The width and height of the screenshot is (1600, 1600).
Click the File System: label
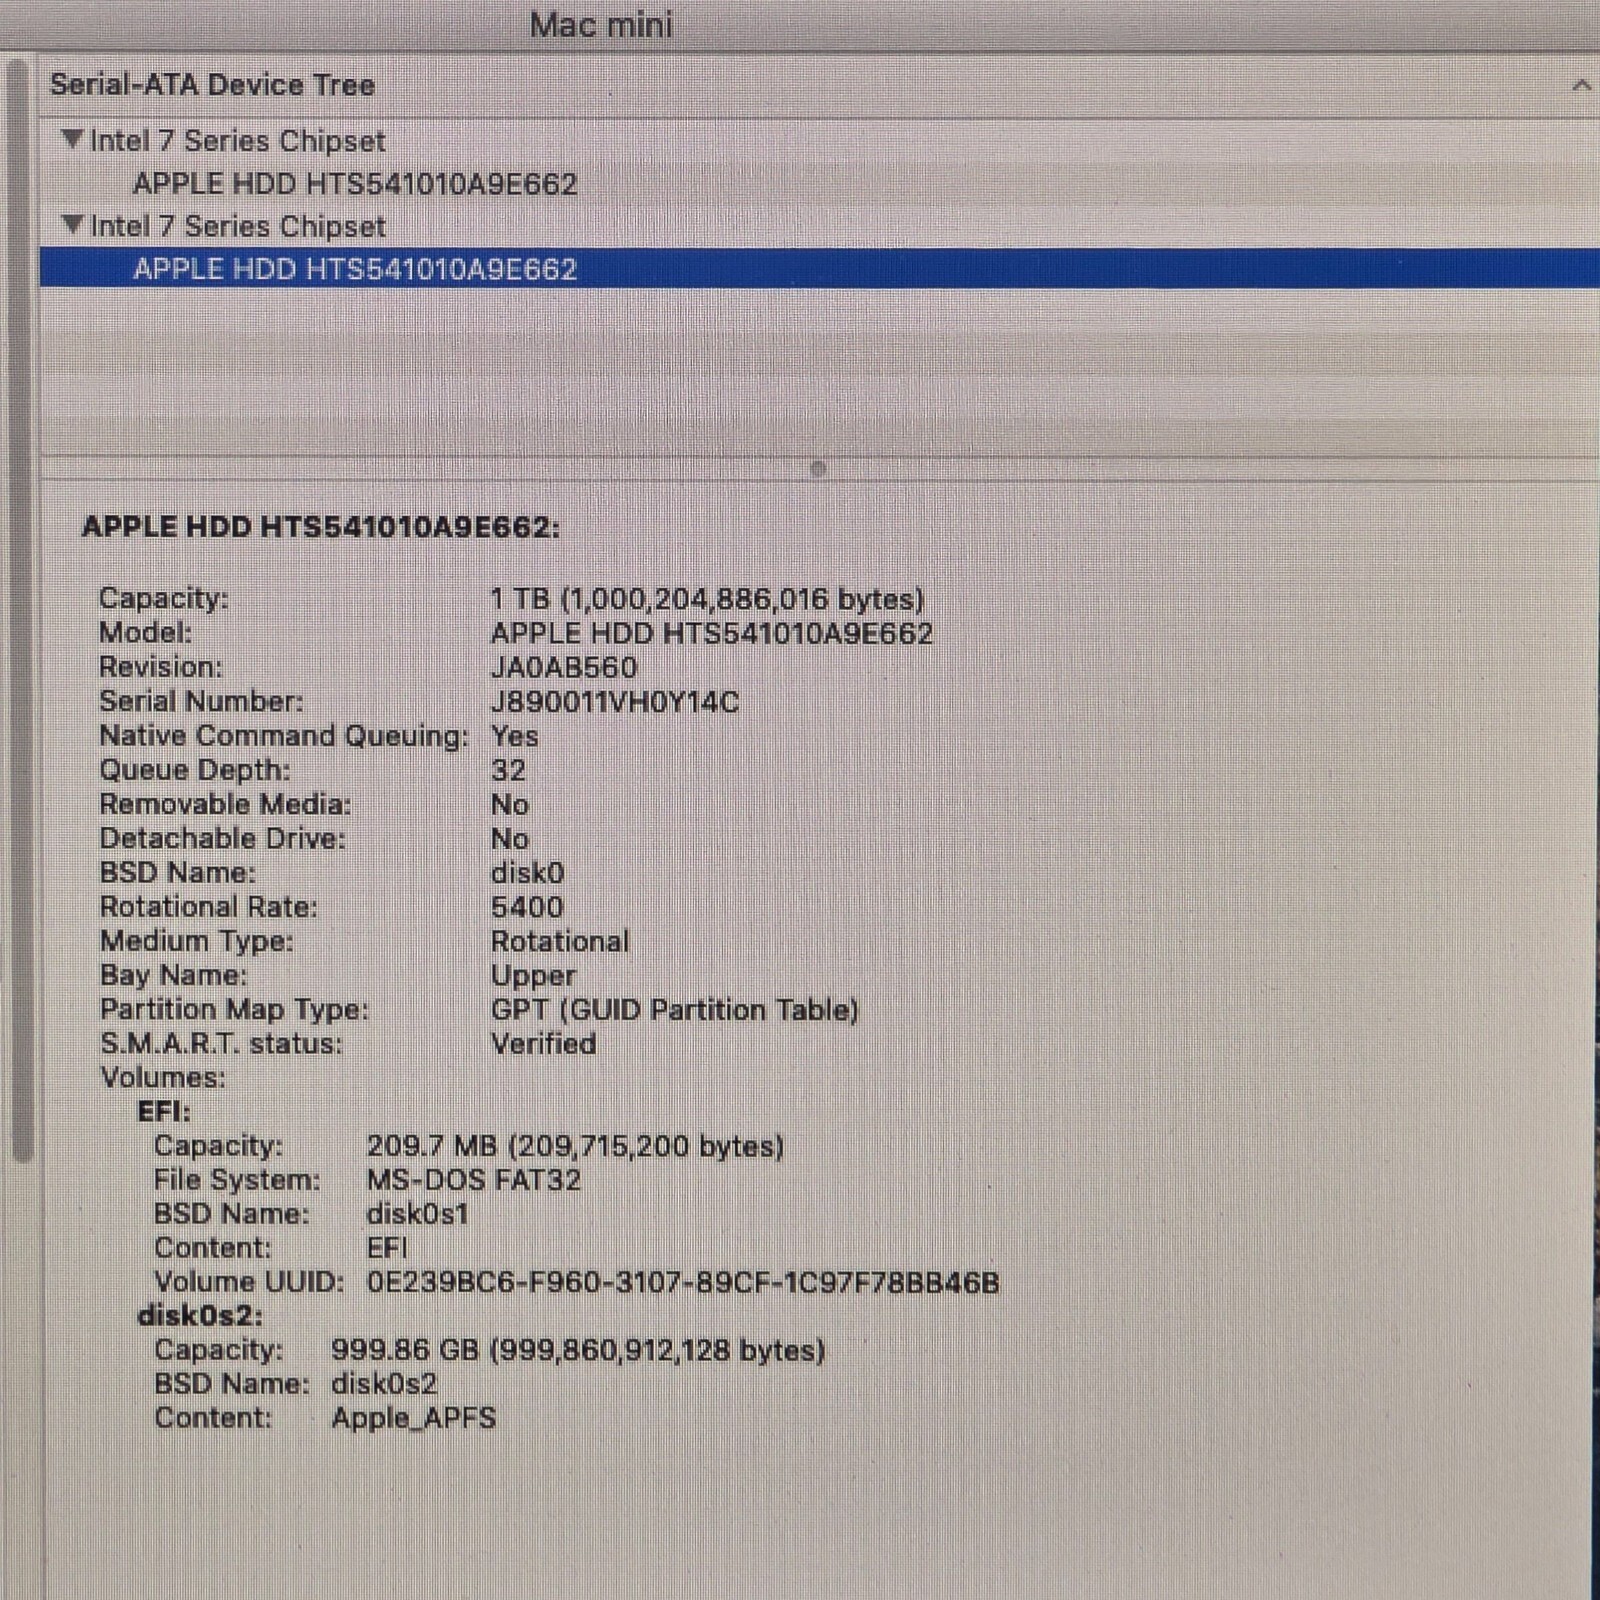237,1180
